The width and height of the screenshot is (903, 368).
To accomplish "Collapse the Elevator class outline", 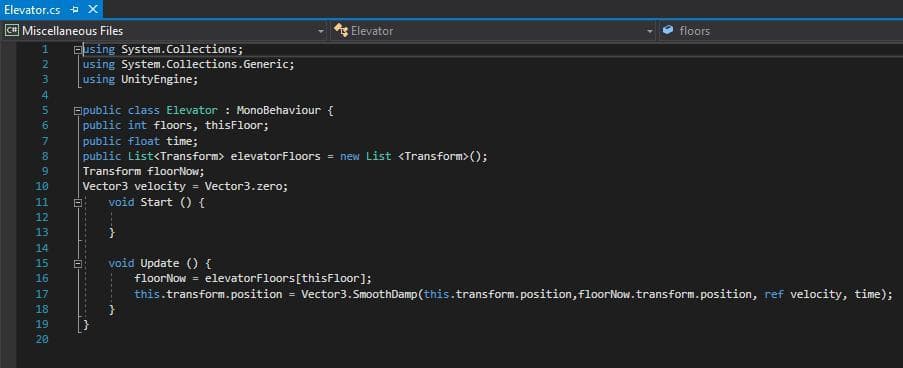I will (78, 111).
